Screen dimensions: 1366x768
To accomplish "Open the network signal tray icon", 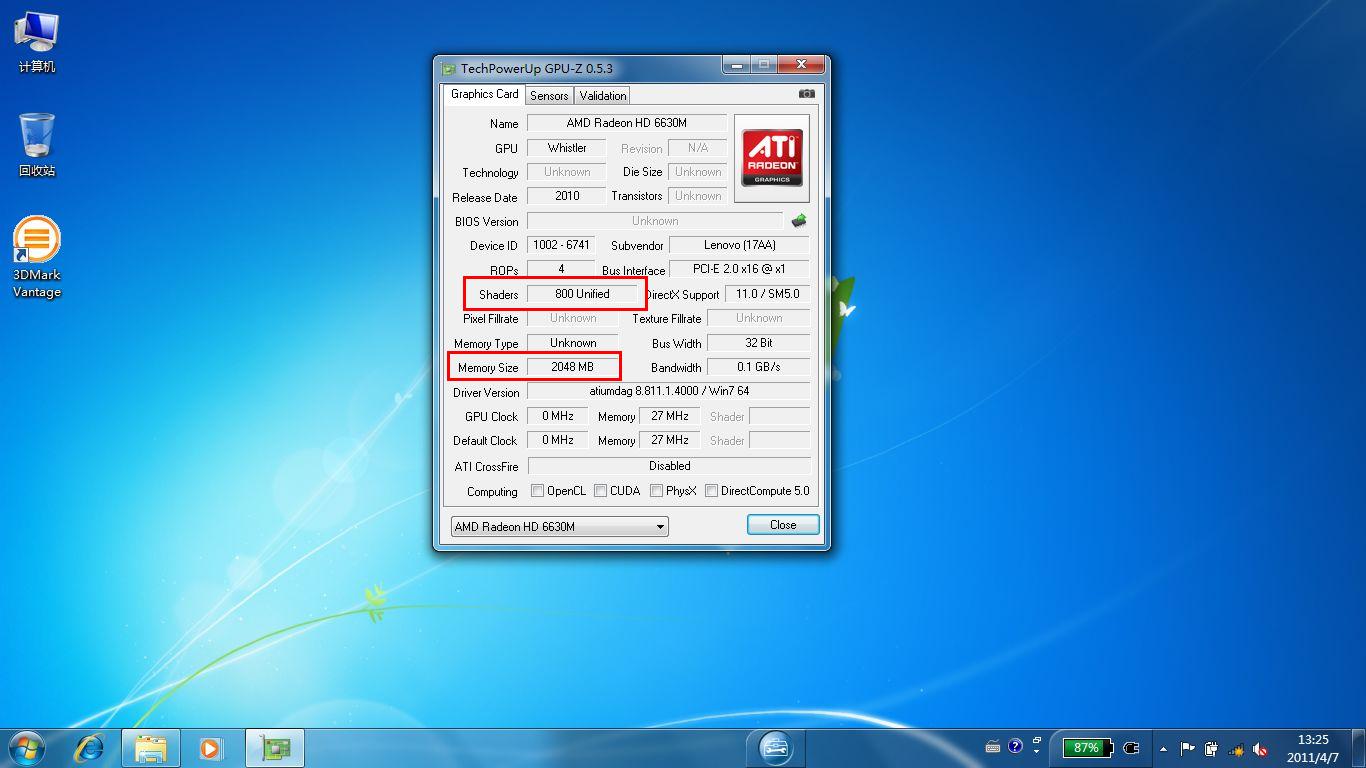I will point(1236,749).
